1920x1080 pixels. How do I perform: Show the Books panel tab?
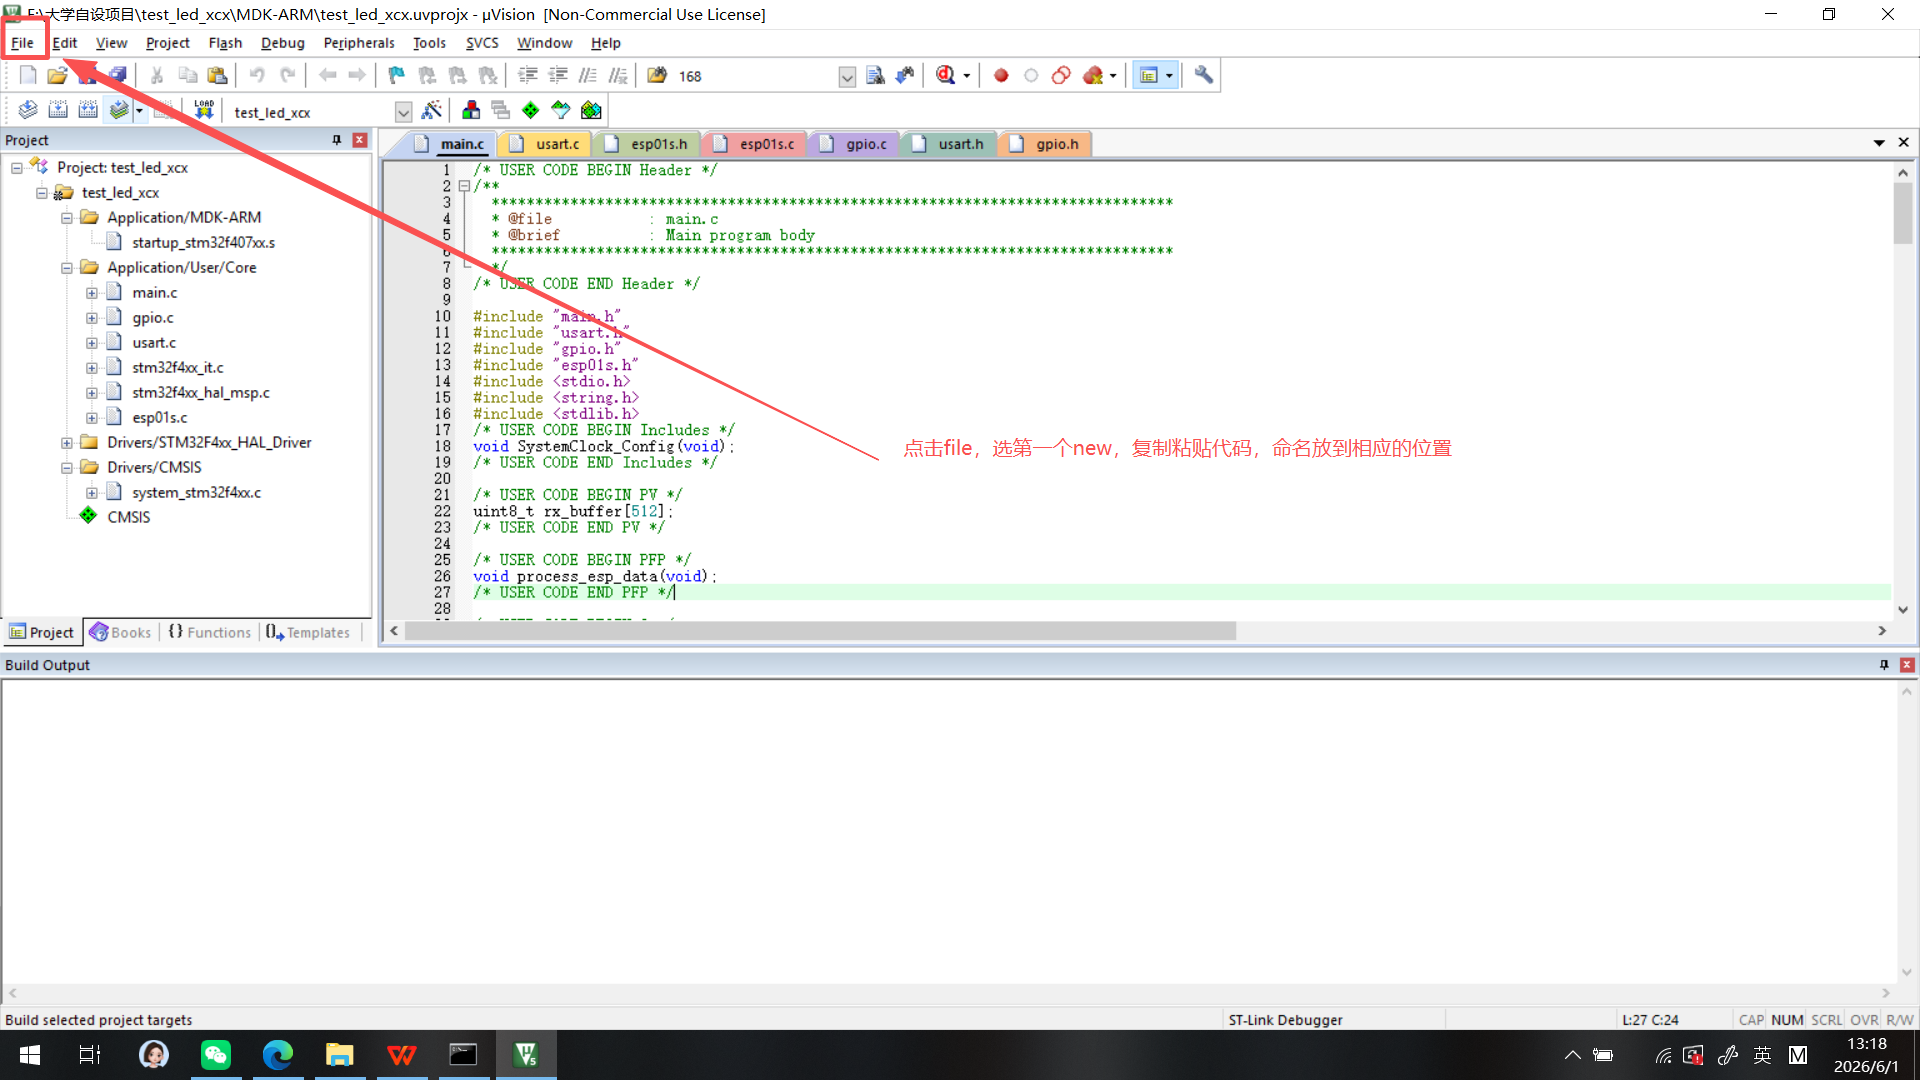click(x=120, y=632)
